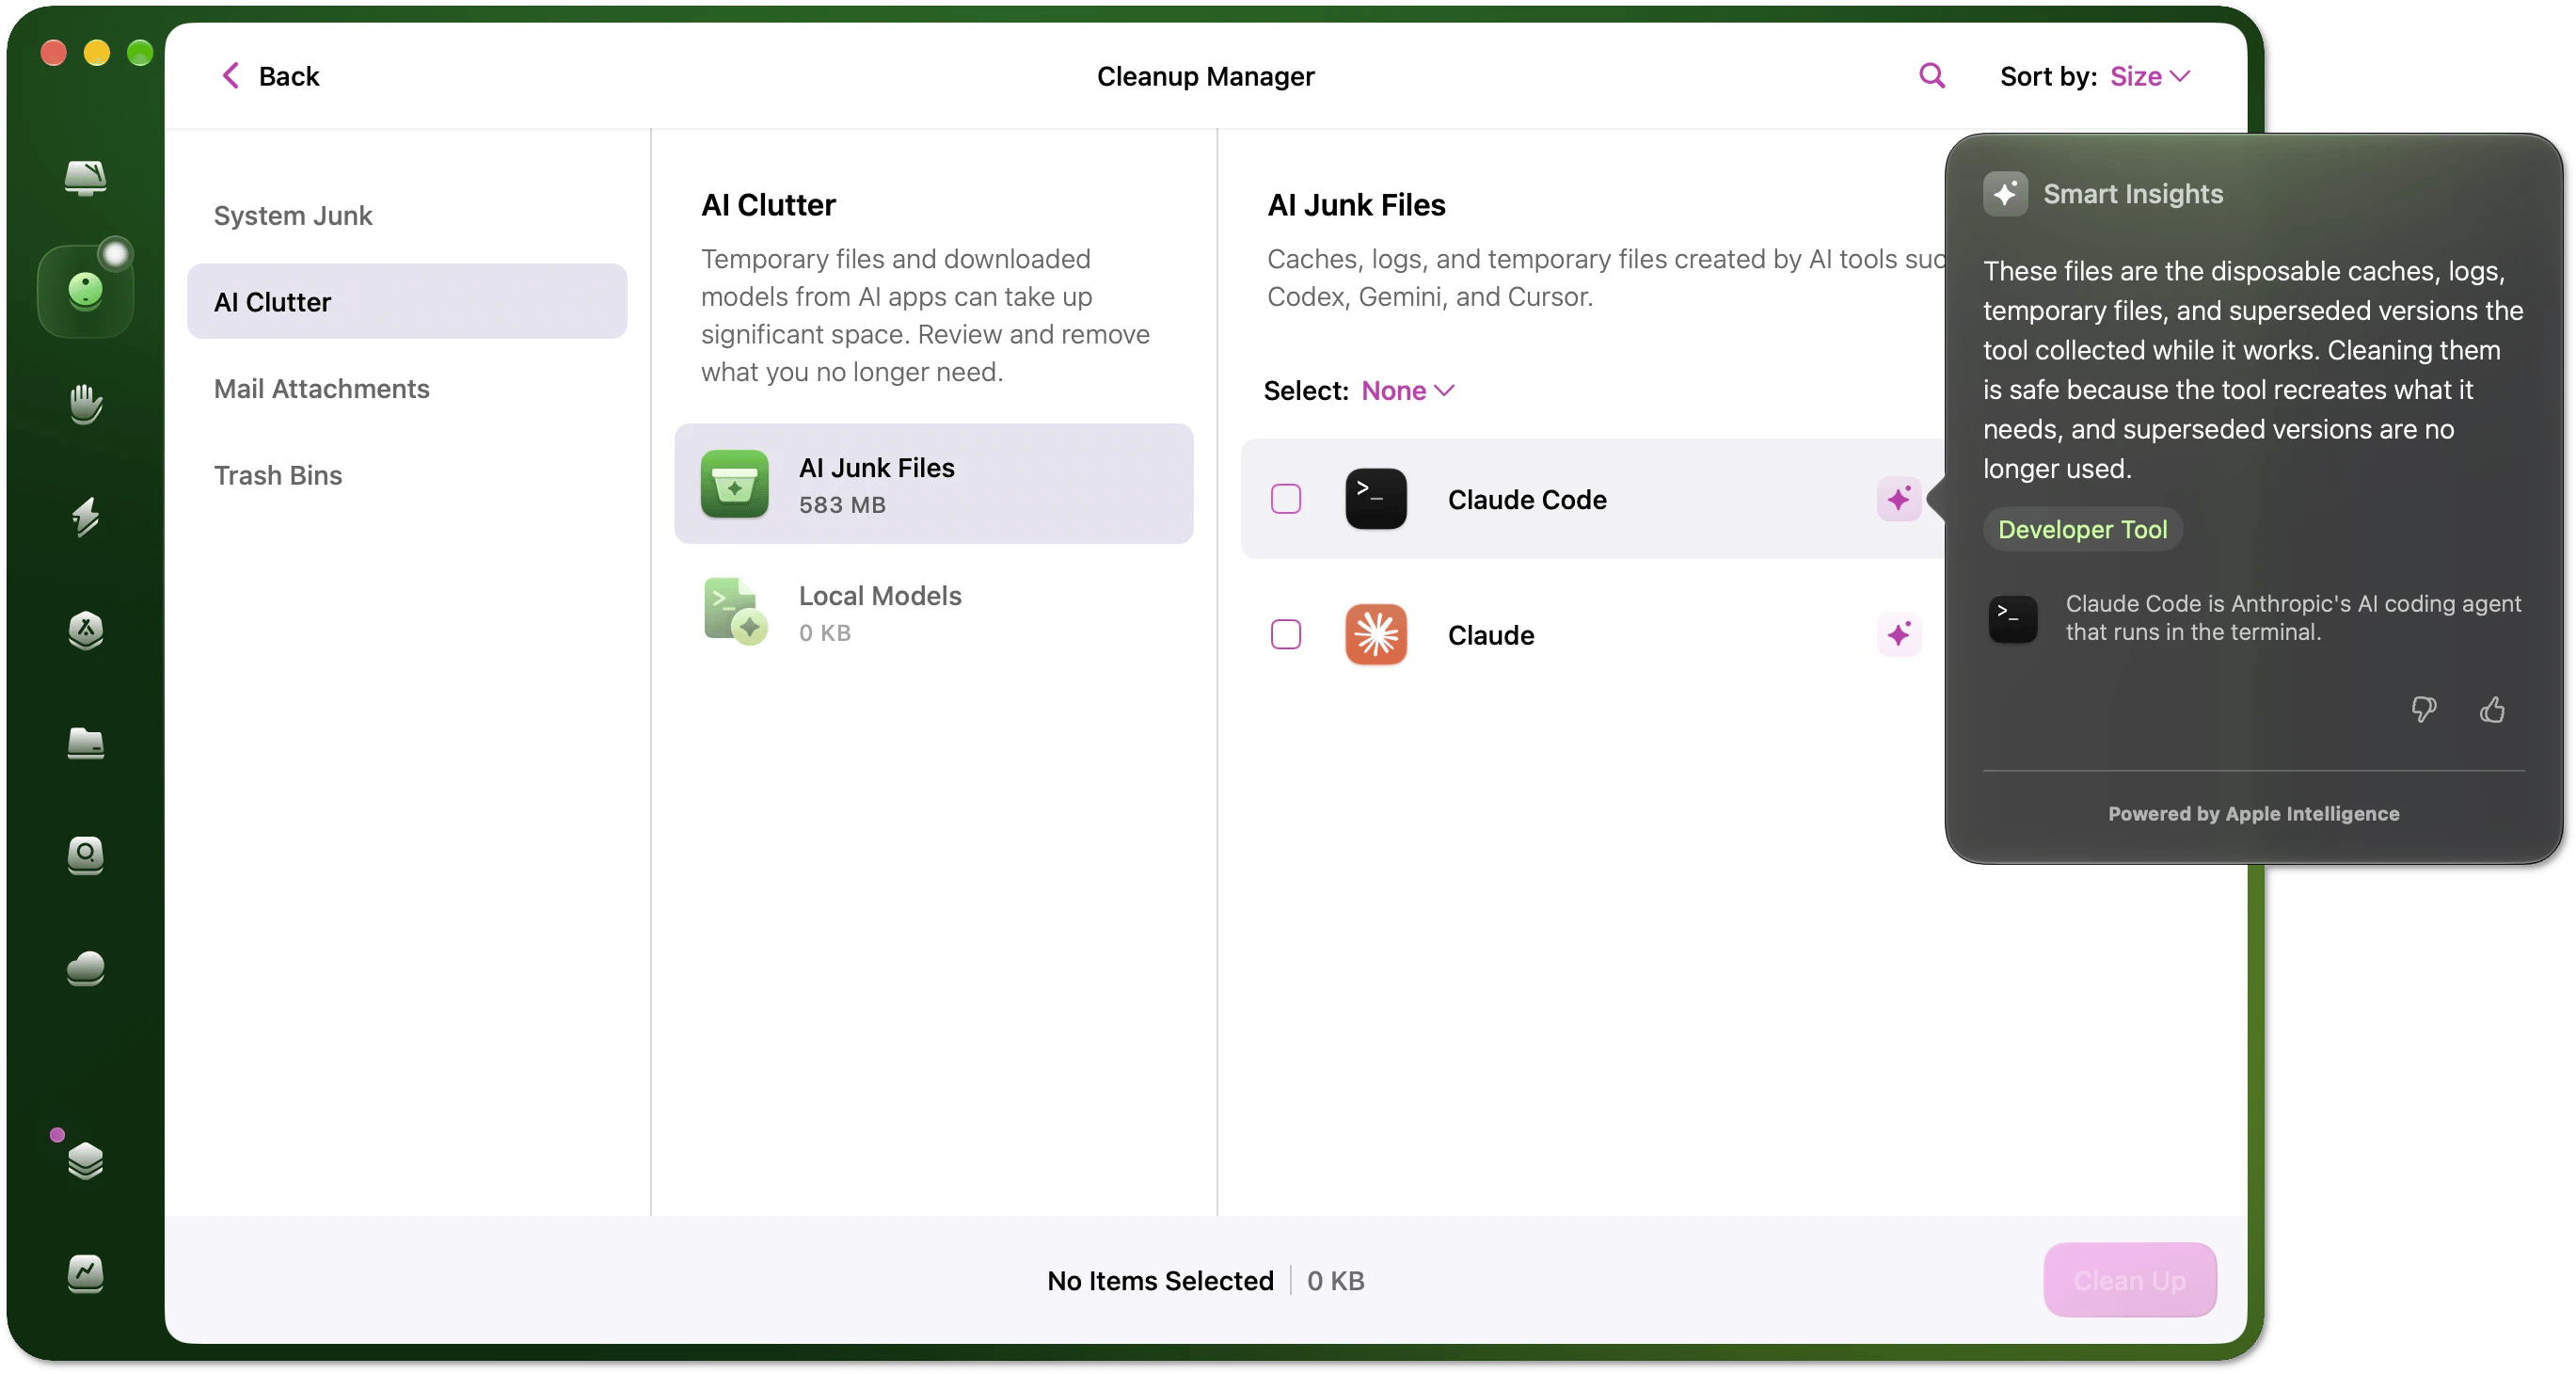Click the Smart Insights title text
Viewport: 2576px width, 1374px height.
(x=2132, y=194)
